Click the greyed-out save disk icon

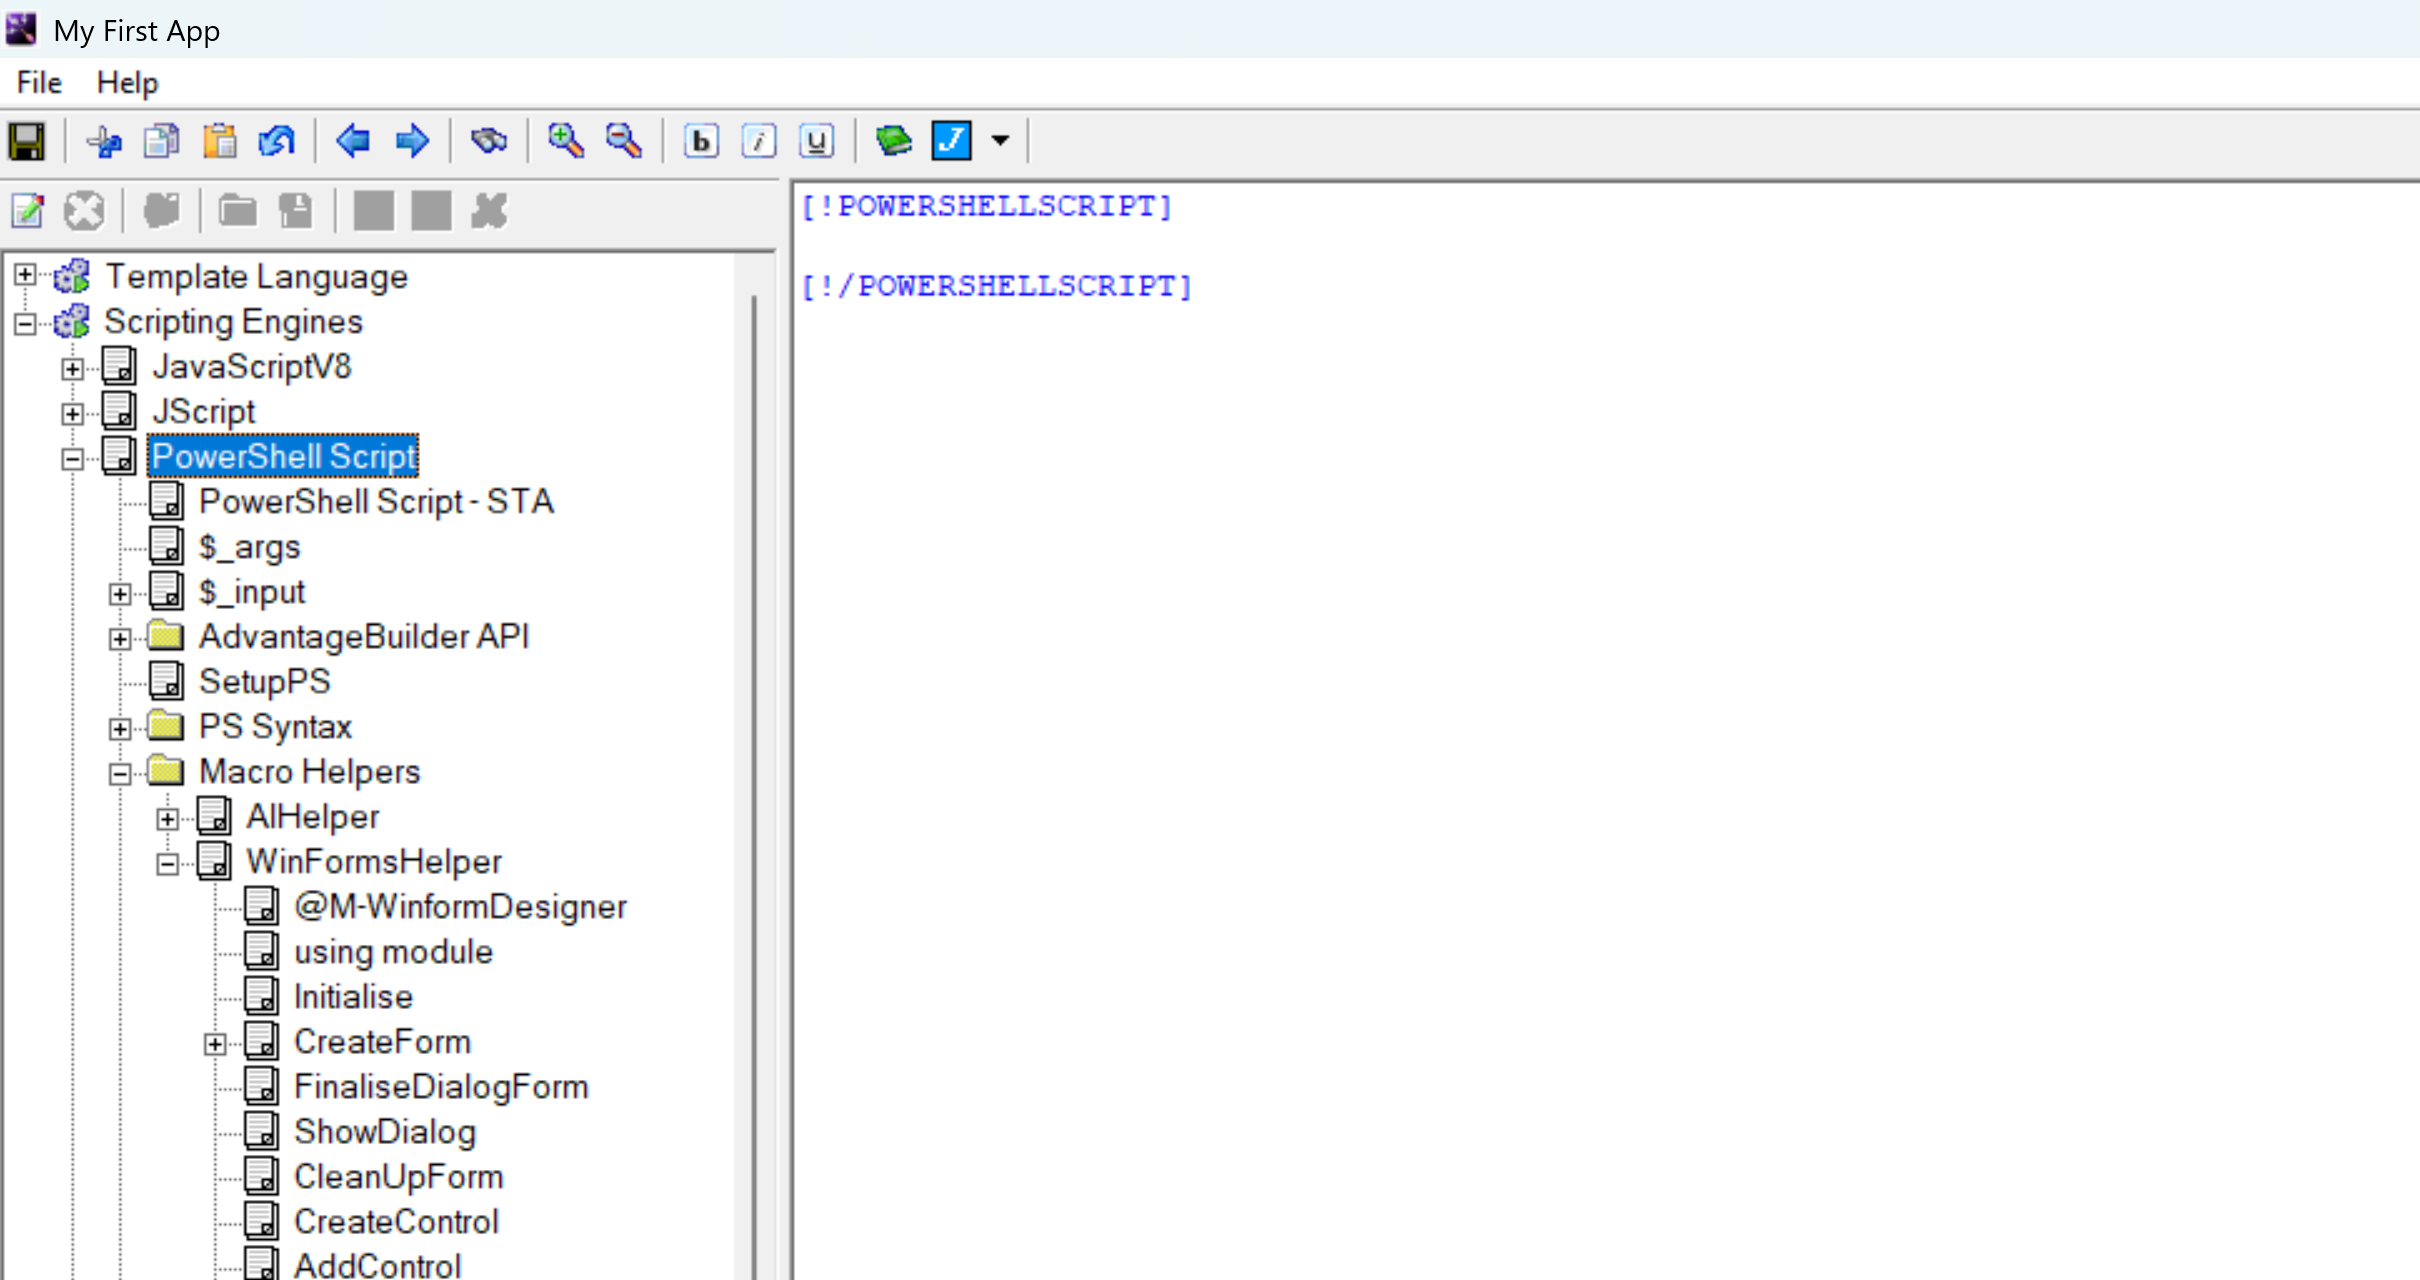[296, 211]
